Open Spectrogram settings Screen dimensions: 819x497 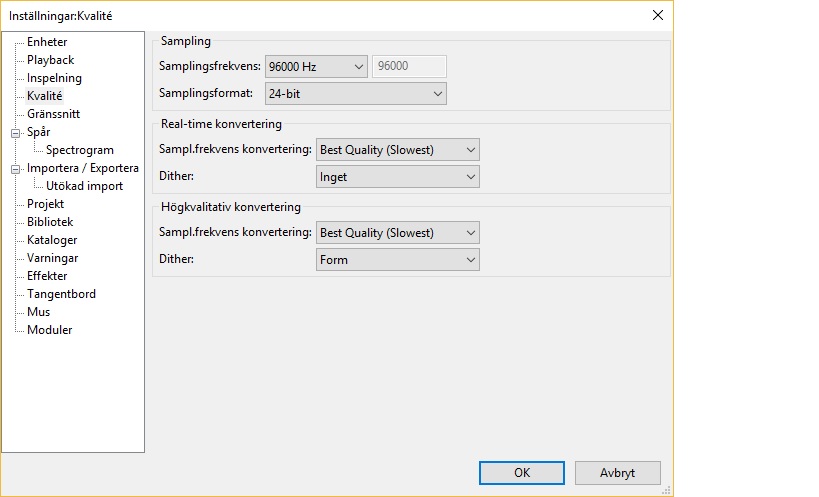[80, 150]
